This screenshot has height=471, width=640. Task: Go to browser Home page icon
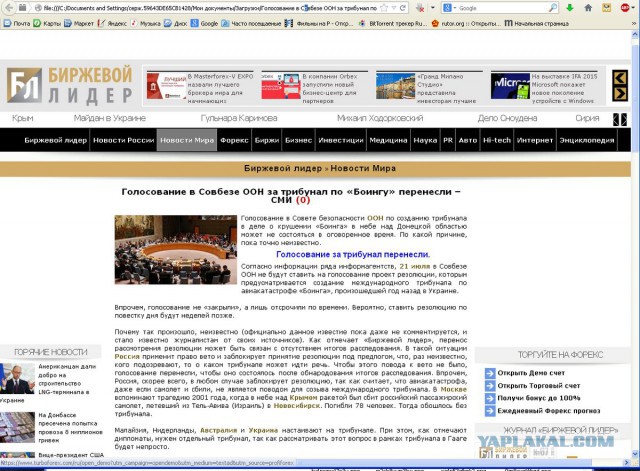588,8
